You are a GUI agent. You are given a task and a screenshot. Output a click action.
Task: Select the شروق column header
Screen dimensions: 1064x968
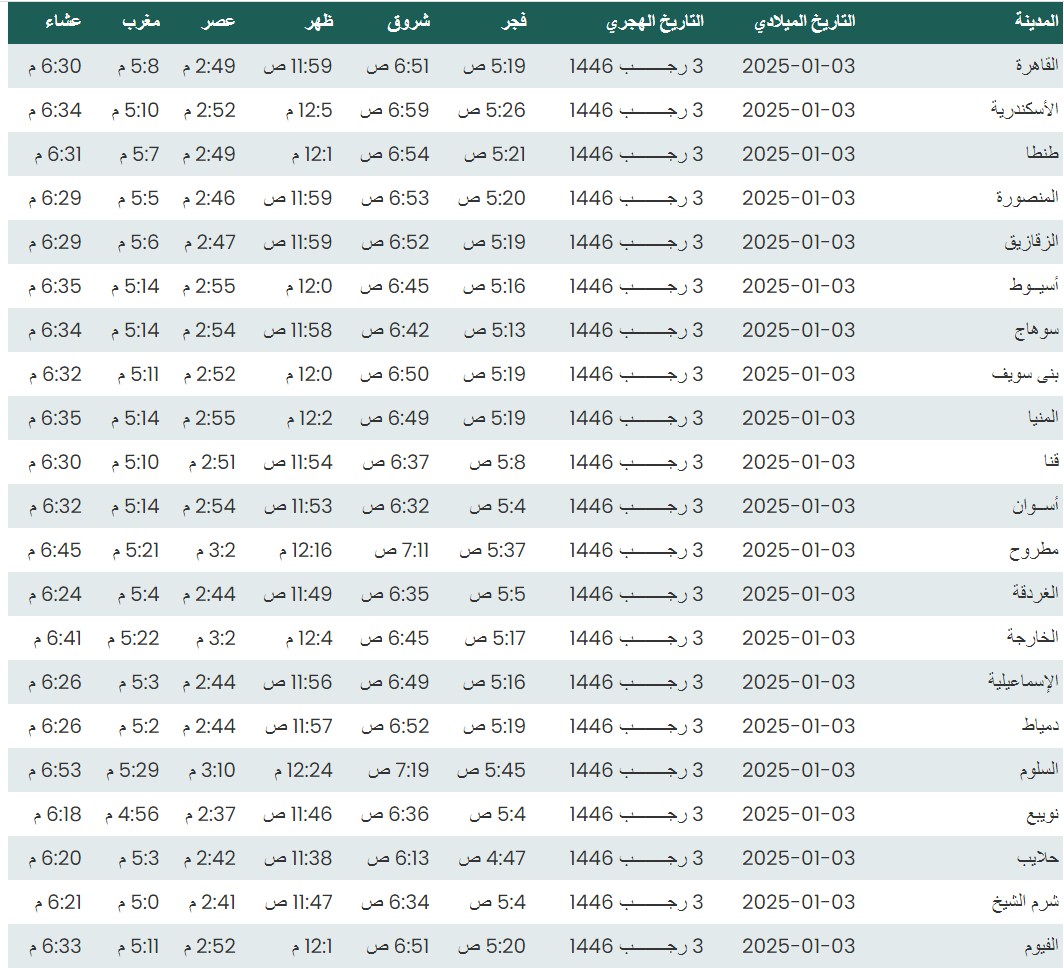click(409, 22)
